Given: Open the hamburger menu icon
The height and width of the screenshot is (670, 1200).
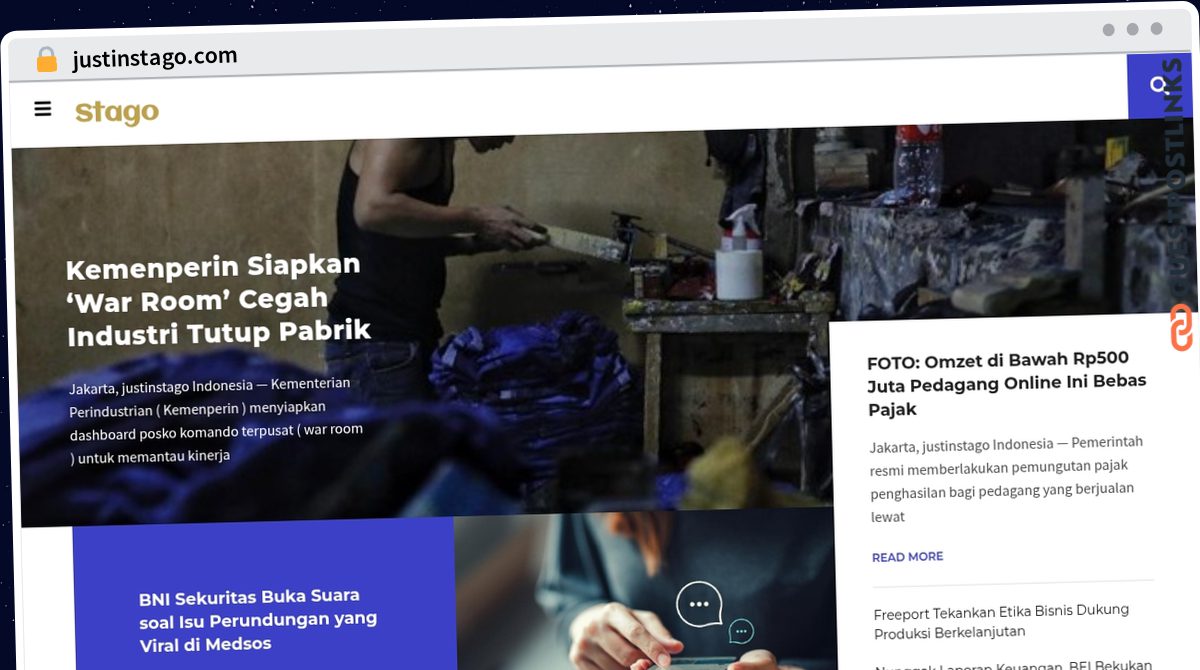Looking at the screenshot, I should (43, 109).
